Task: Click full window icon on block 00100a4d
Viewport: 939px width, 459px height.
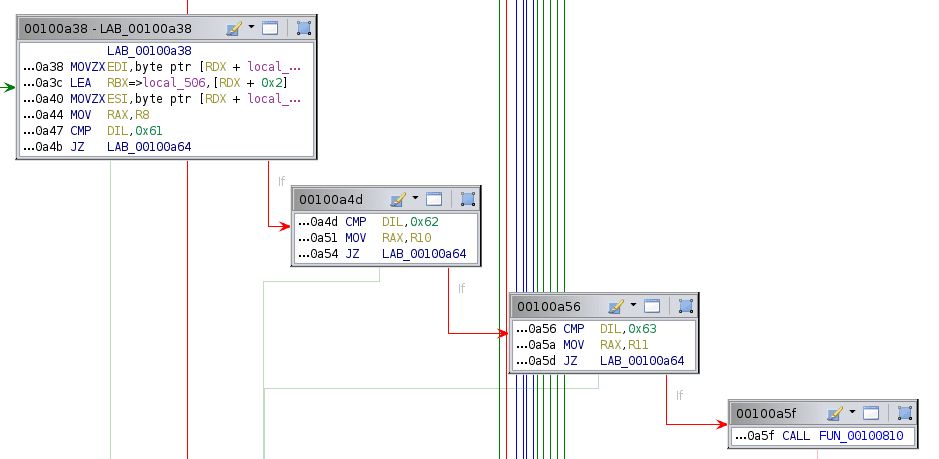Action: [x=434, y=199]
